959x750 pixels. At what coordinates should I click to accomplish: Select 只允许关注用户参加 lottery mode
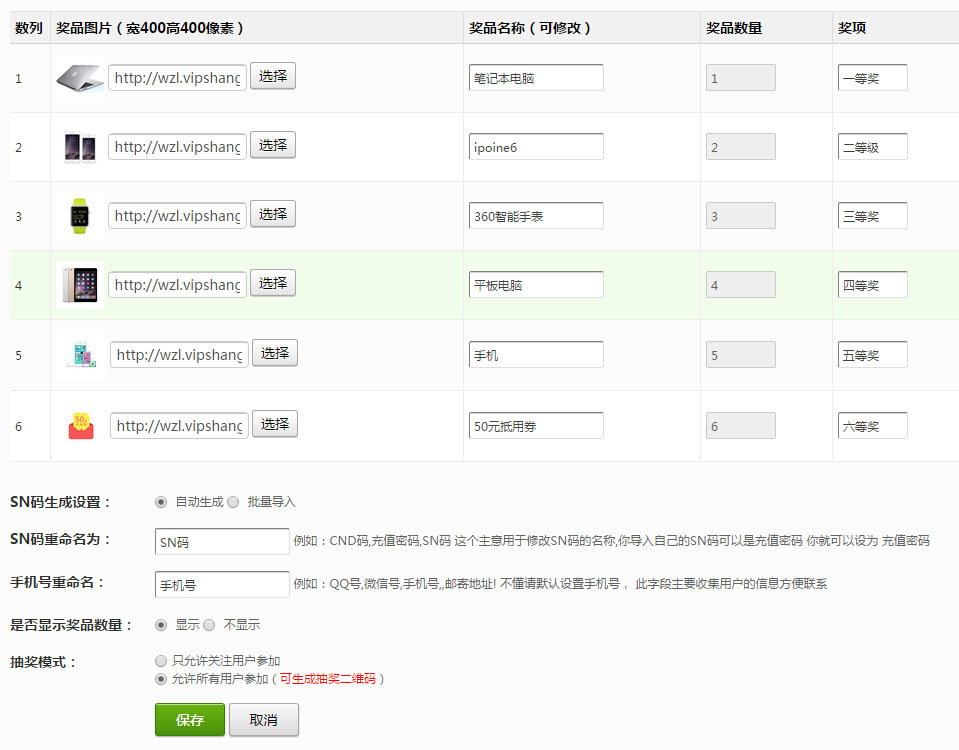(x=161, y=661)
